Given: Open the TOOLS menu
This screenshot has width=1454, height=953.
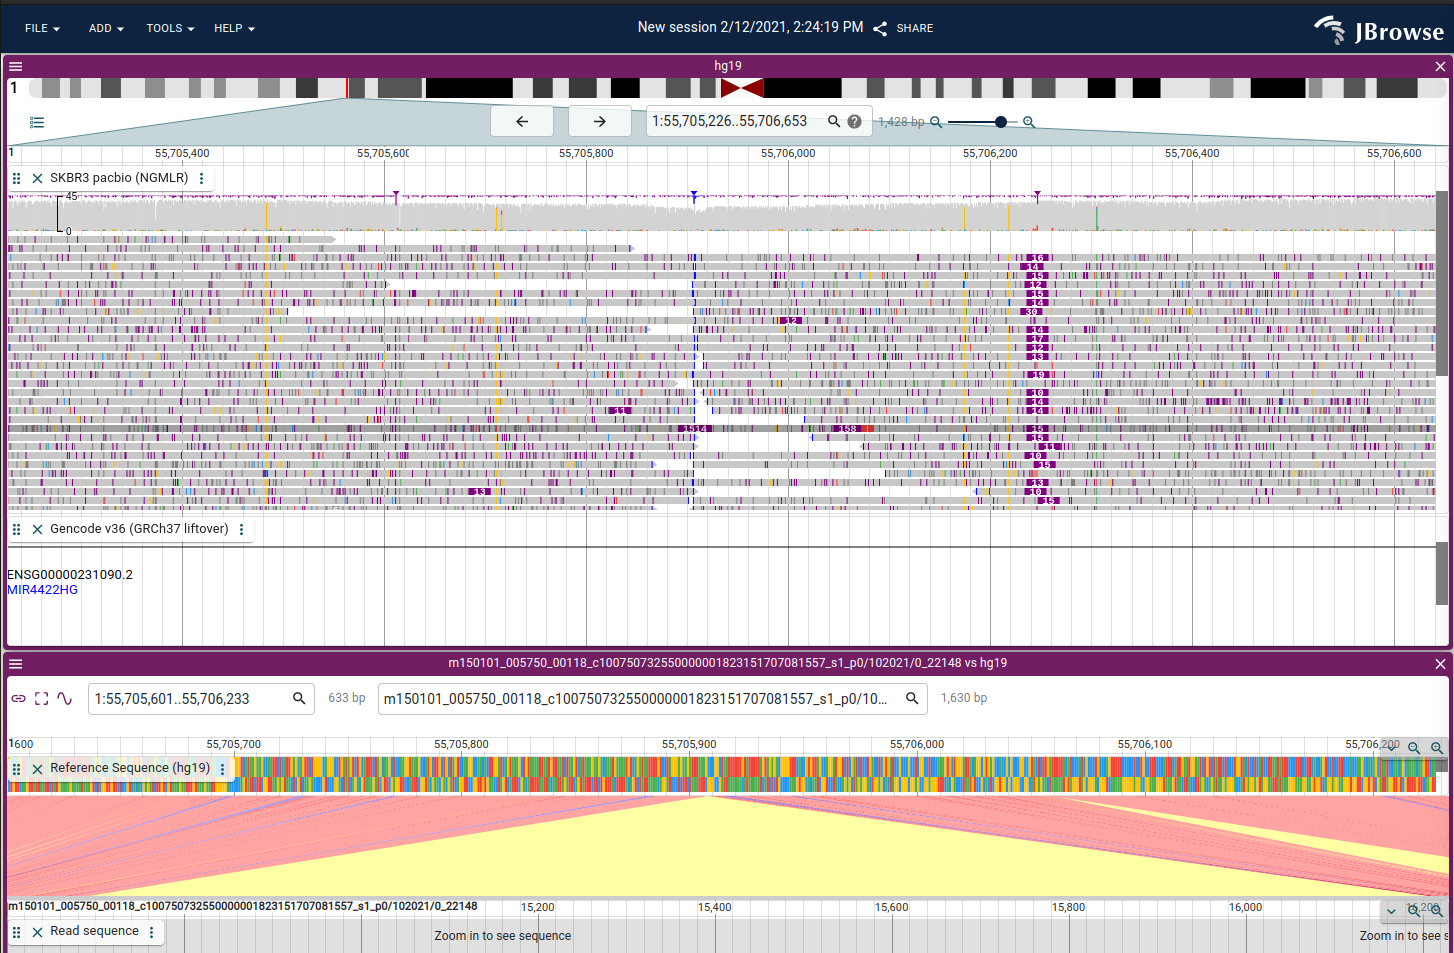Looking at the screenshot, I should pyautogui.click(x=170, y=28).
